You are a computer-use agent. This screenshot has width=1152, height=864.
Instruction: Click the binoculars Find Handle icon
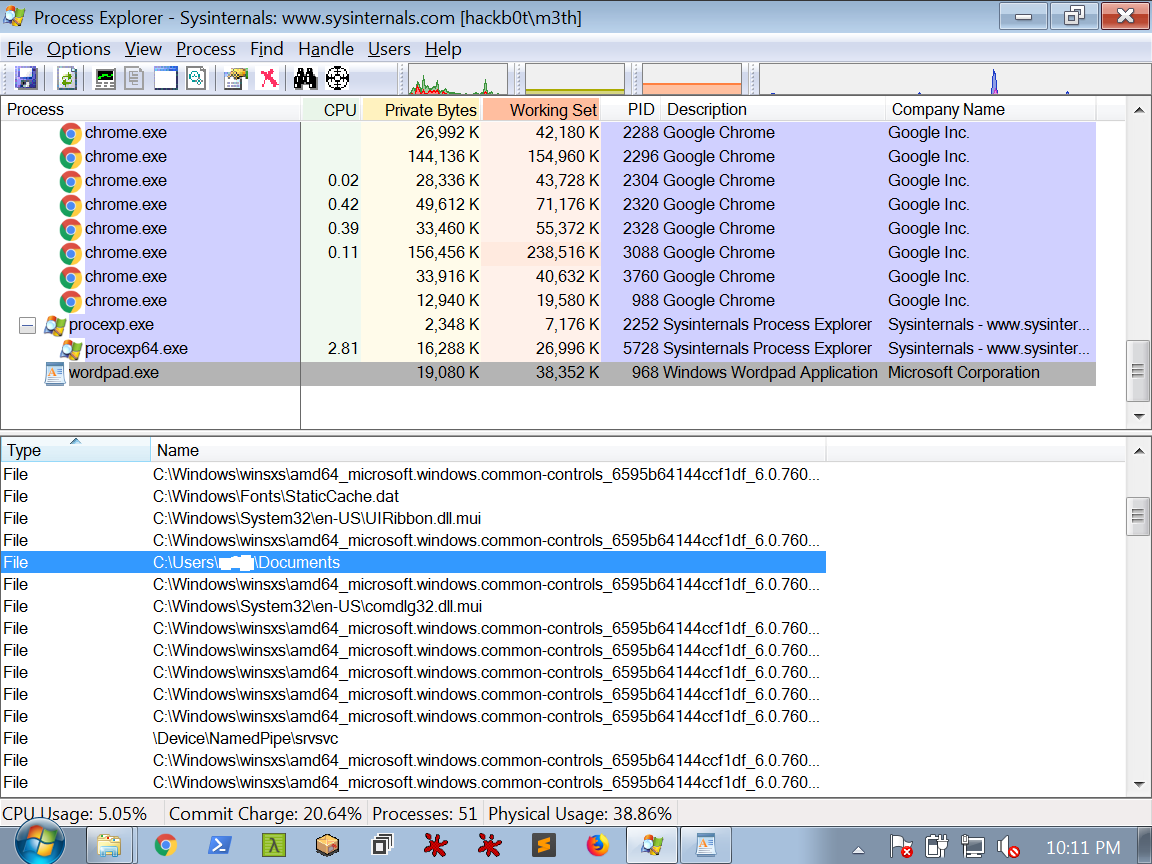pos(305,79)
